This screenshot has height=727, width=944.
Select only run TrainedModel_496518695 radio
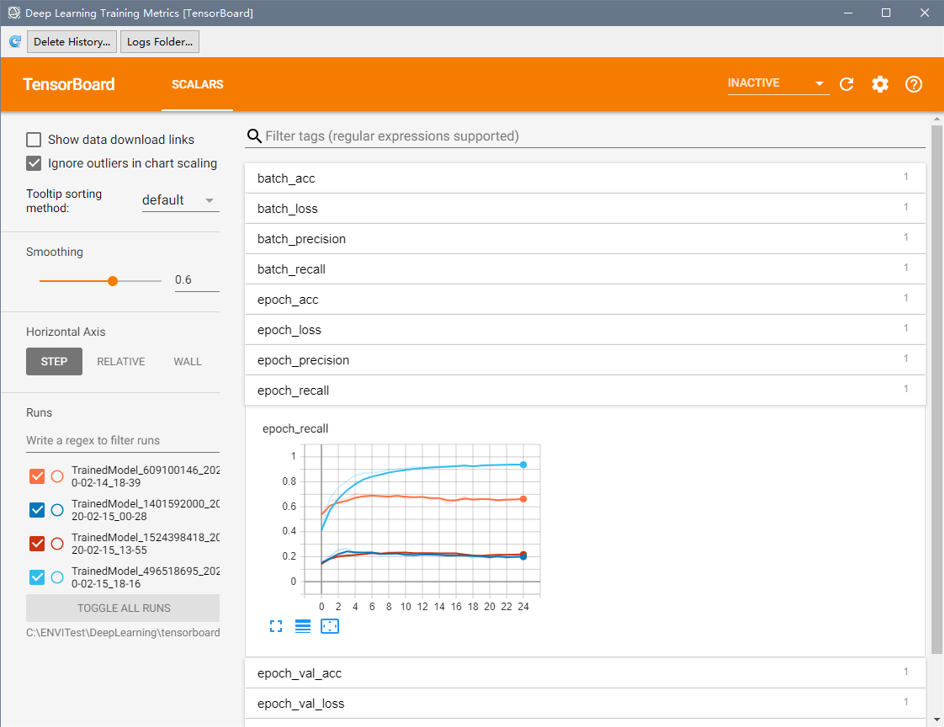click(57, 578)
